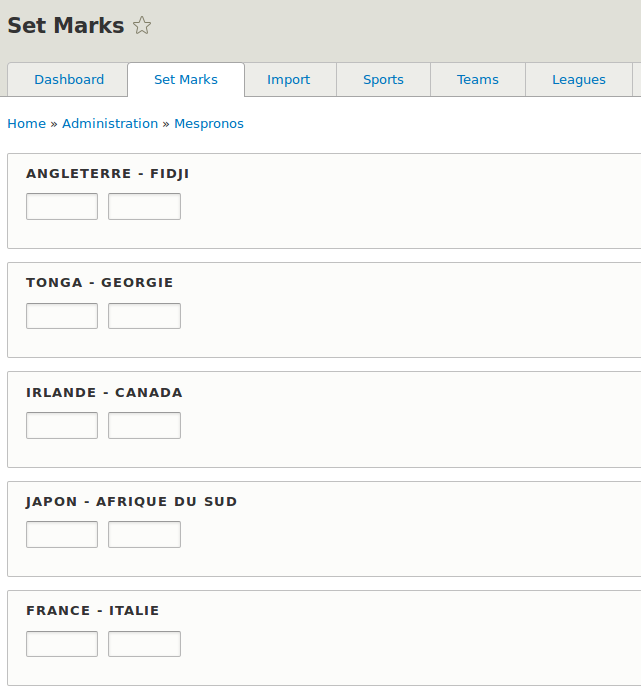
Task: Select the Set Marks tab
Action: point(186,80)
